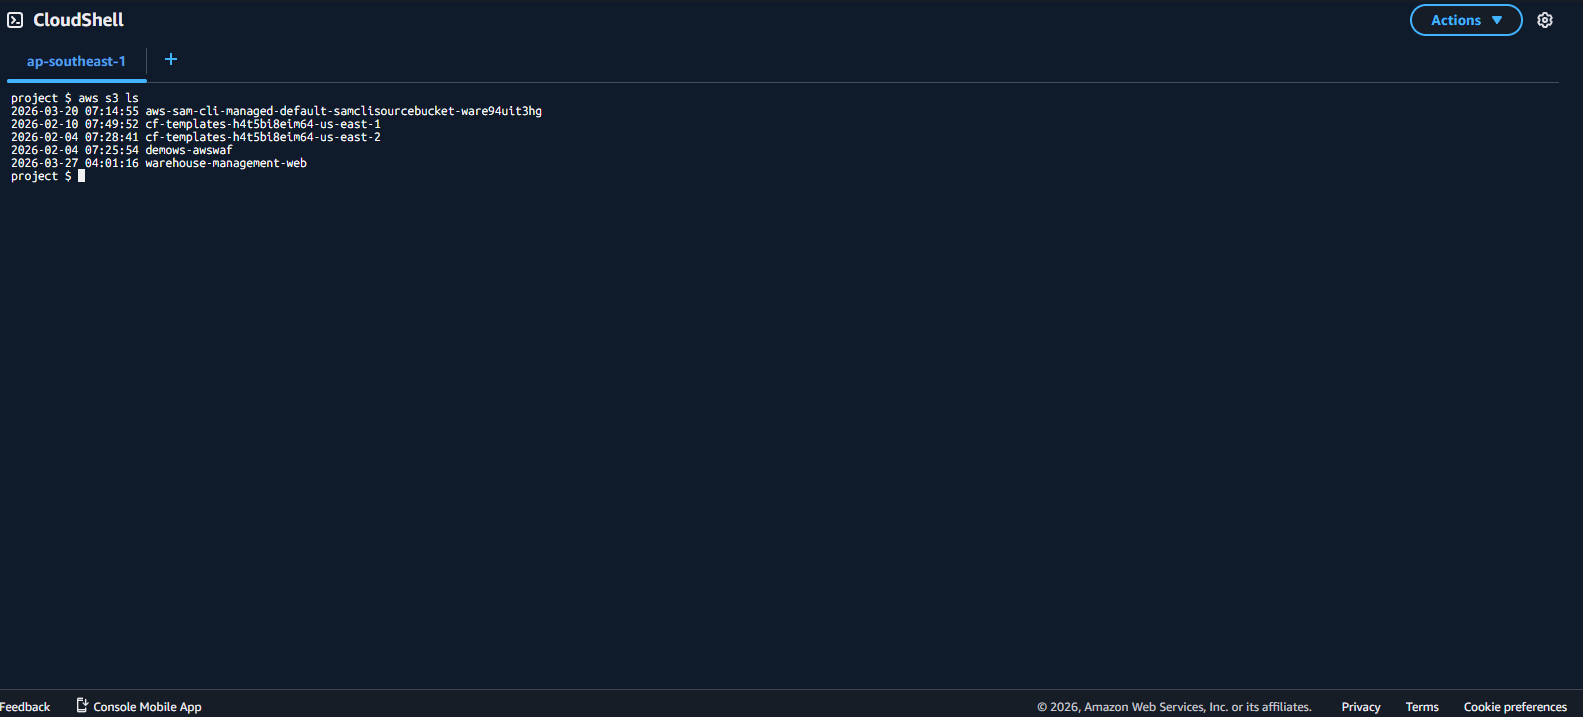Click timestamp 2026-03-27 04:01:16
This screenshot has height=717, width=1583.
pos(75,163)
